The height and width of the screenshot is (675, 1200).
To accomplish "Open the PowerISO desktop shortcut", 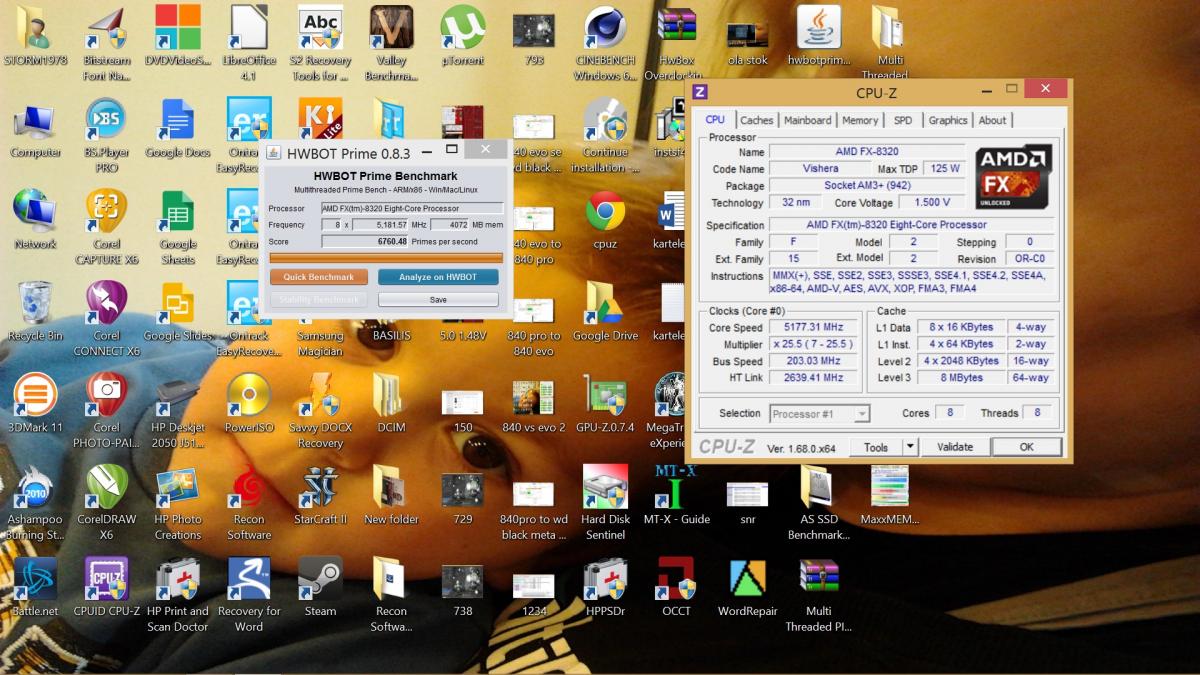I will pos(249,403).
